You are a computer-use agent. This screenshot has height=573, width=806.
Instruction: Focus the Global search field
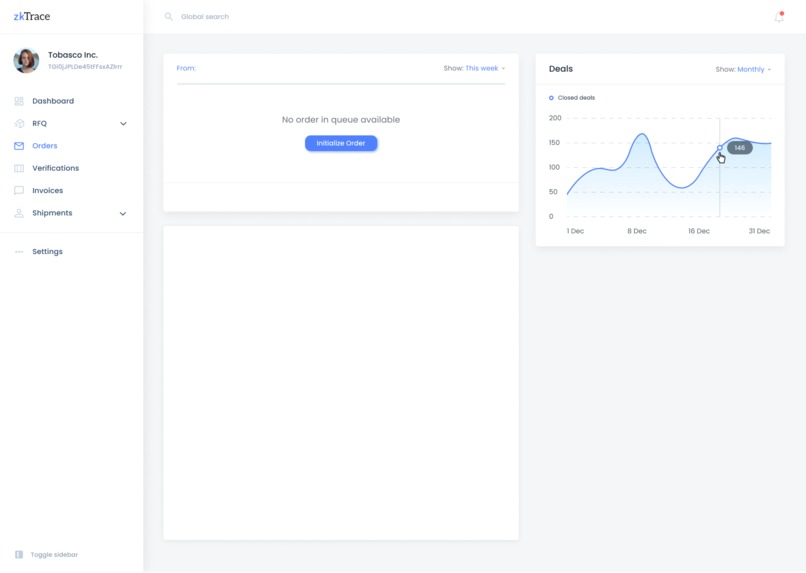click(205, 16)
